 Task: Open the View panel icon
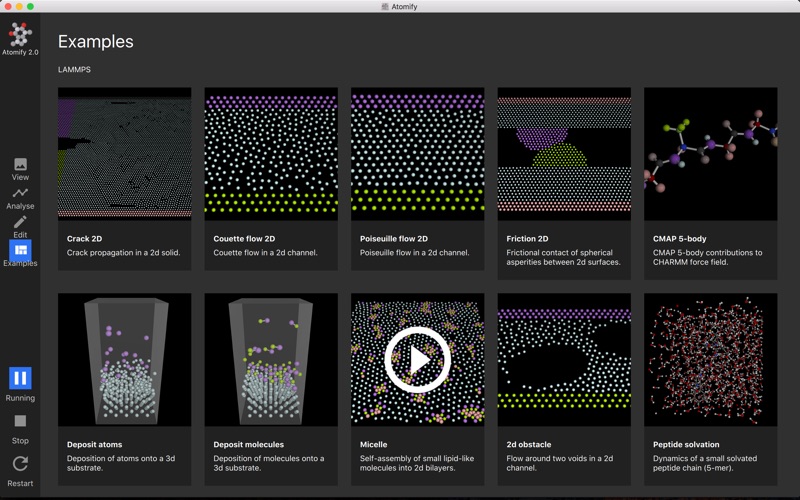[20, 164]
